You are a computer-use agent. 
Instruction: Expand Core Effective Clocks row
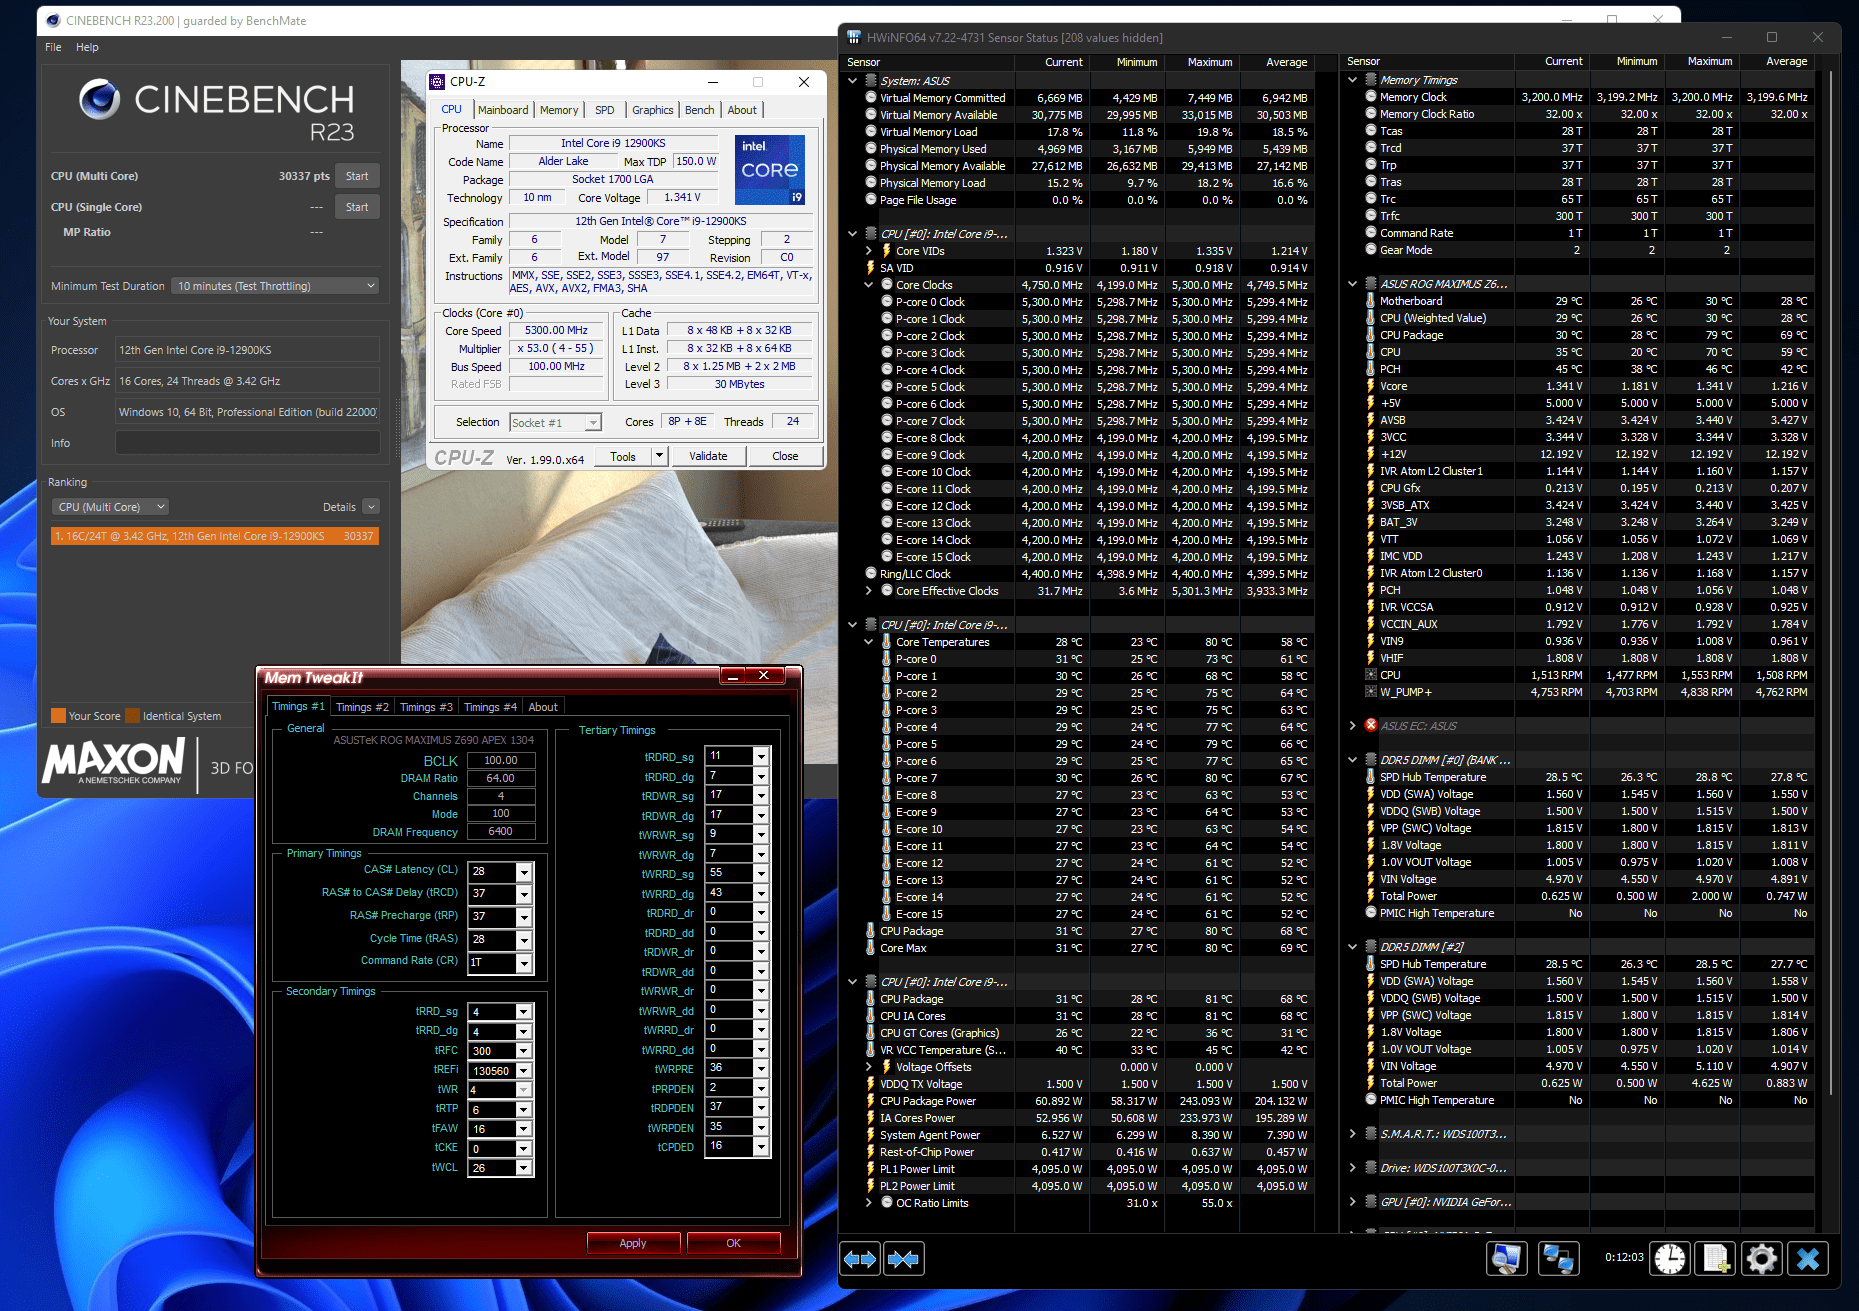tap(869, 591)
